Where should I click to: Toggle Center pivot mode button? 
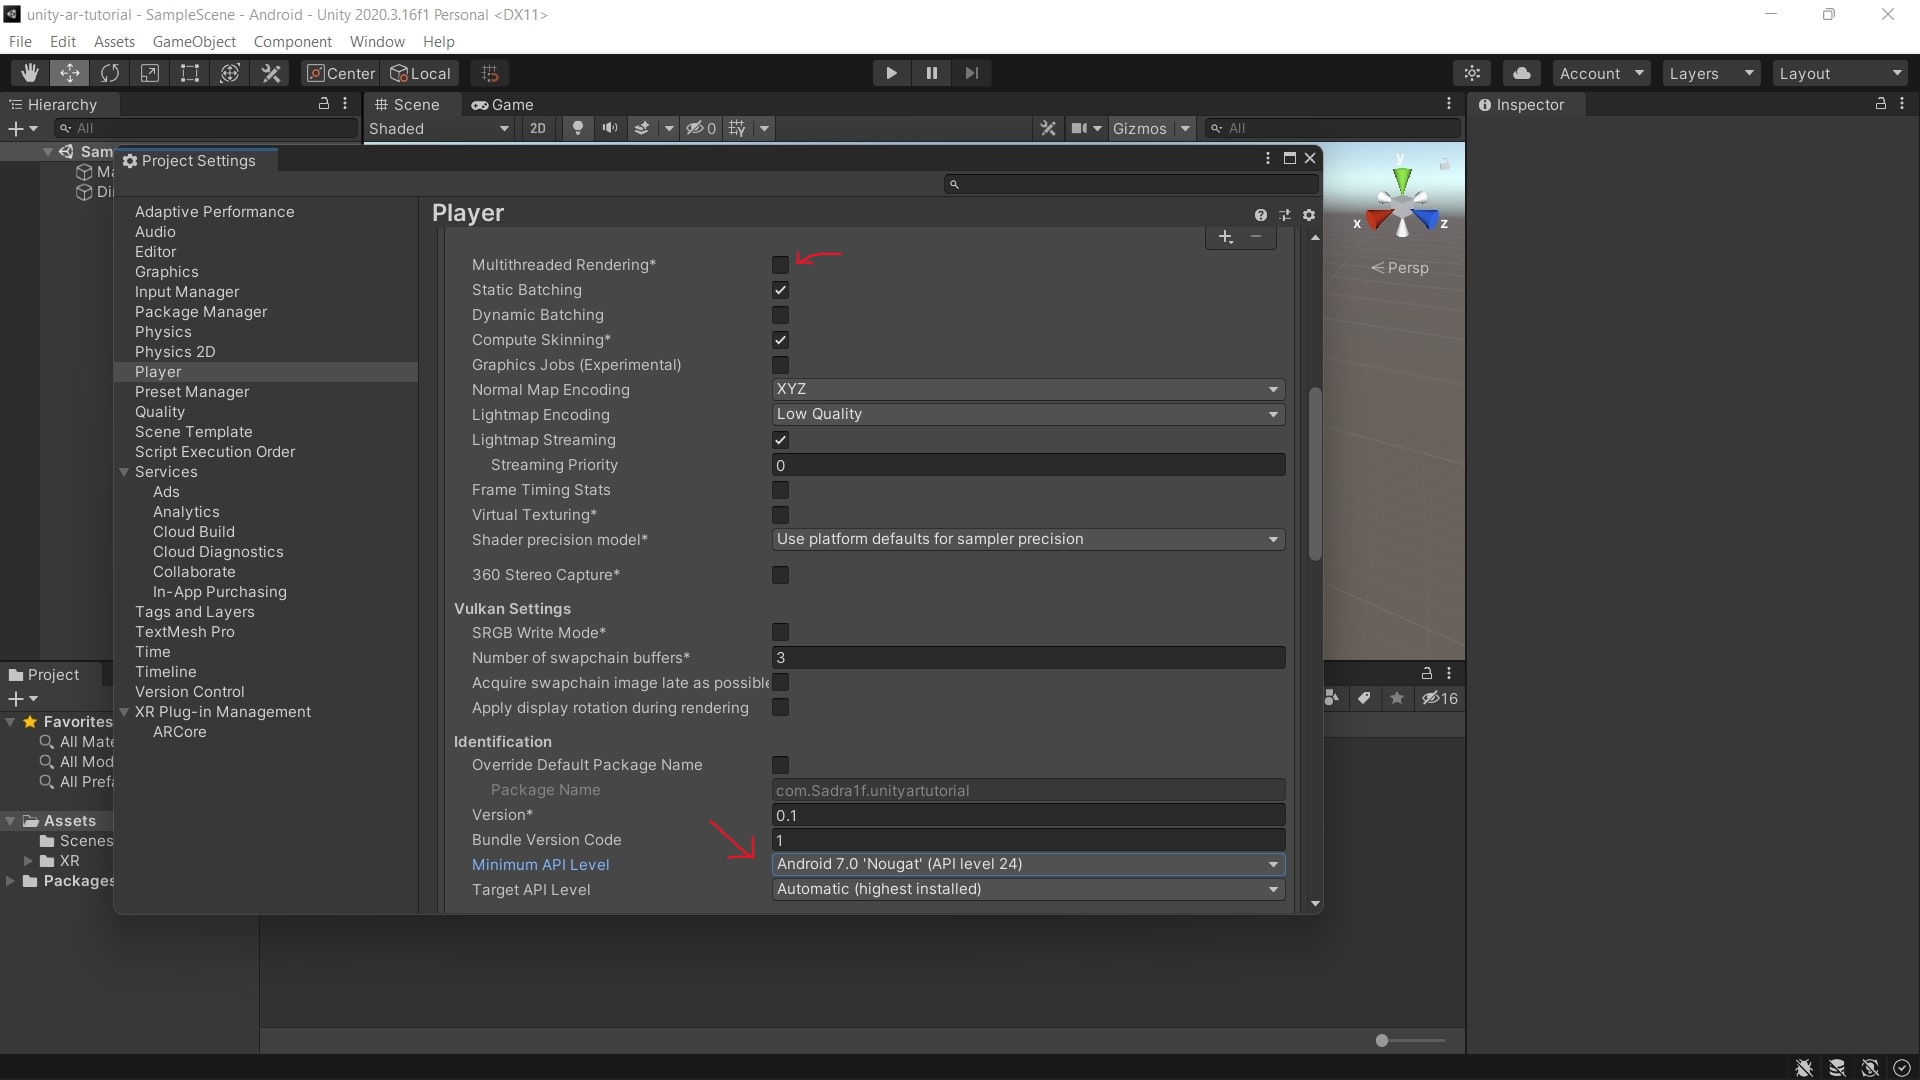pyautogui.click(x=341, y=73)
